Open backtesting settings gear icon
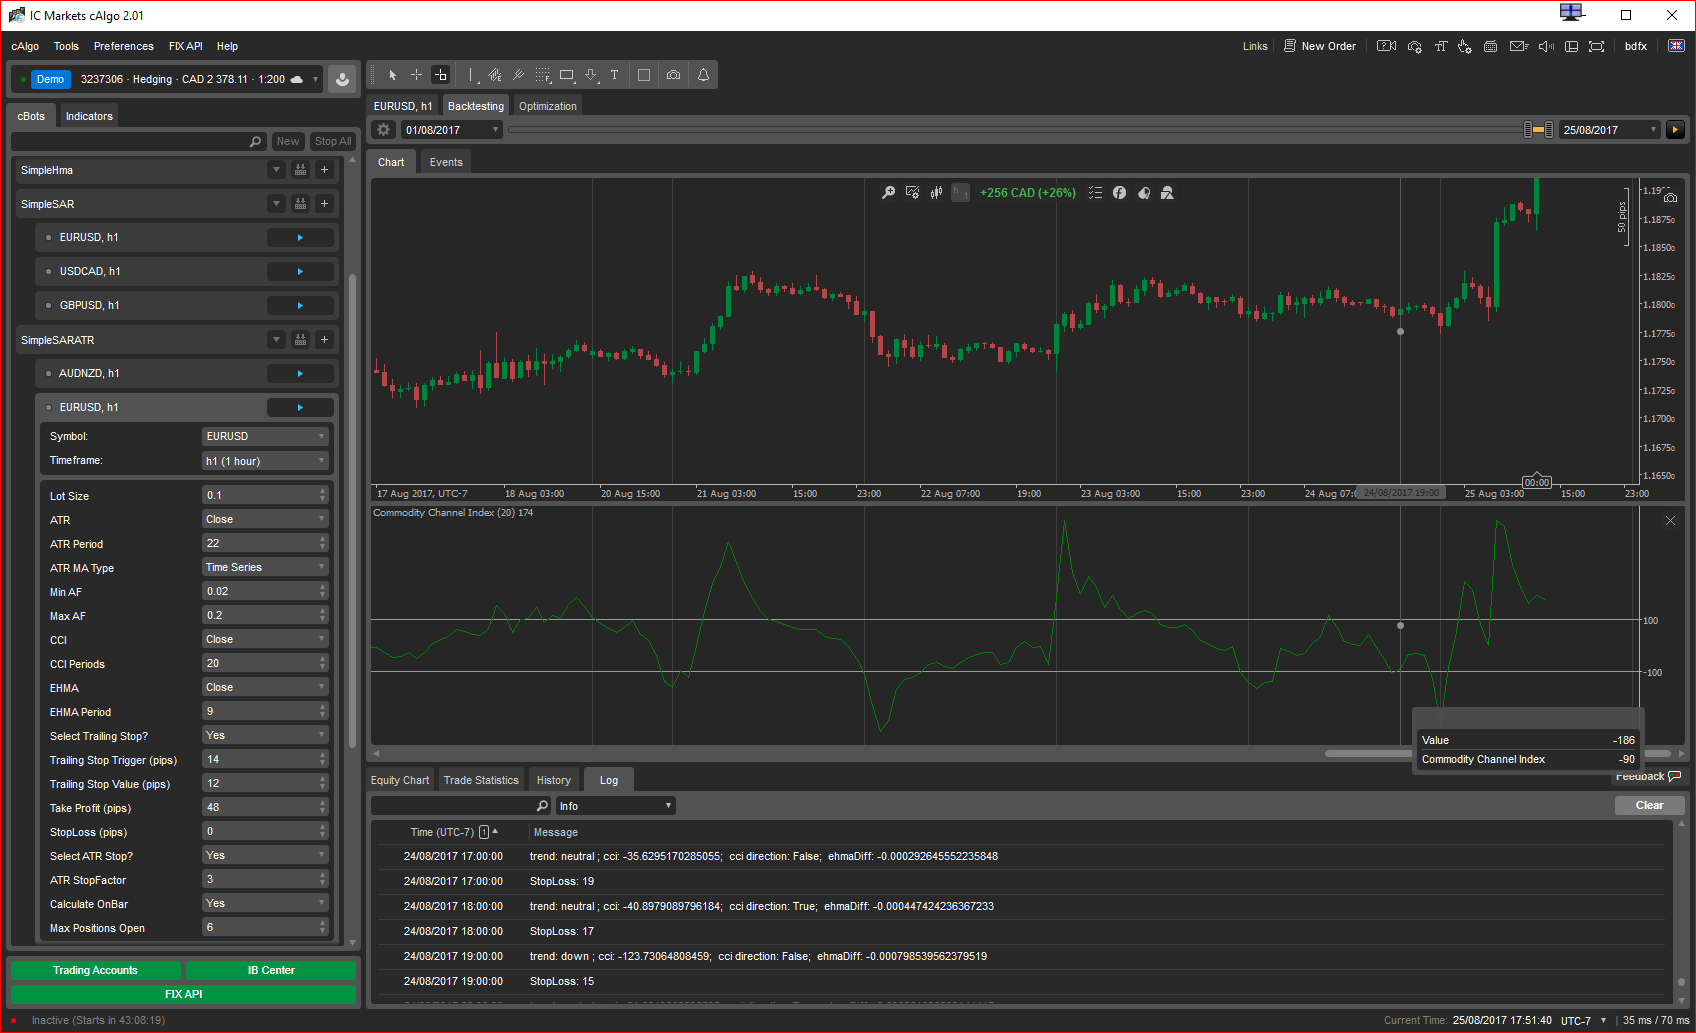1696x1033 pixels. (x=383, y=130)
